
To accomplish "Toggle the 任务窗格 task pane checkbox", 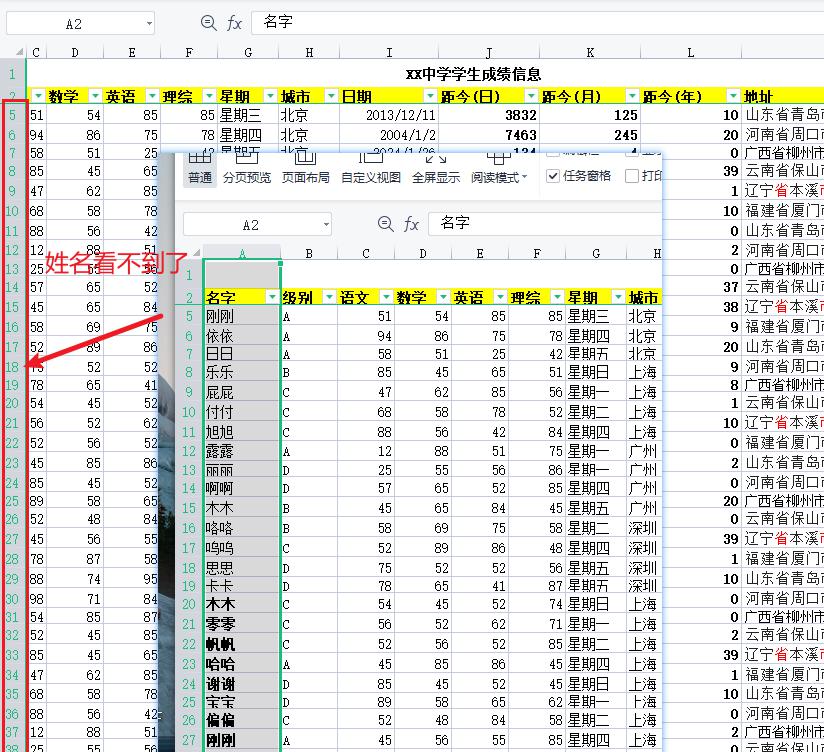I will pos(553,176).
